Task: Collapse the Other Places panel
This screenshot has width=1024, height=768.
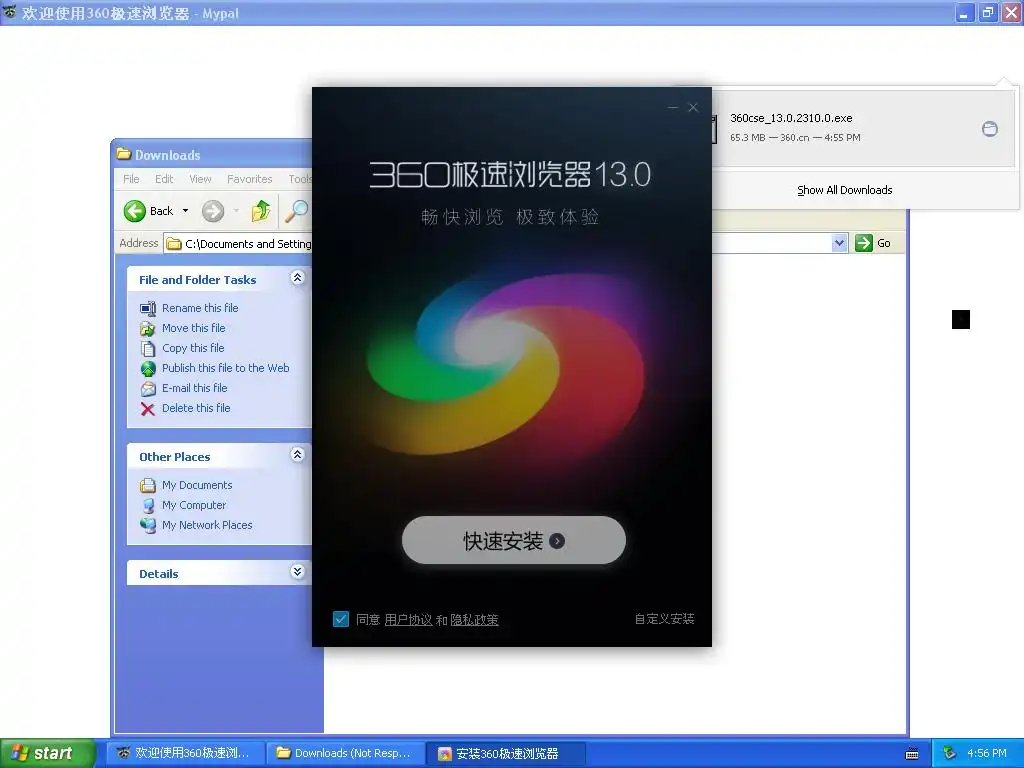Action: 297,455
